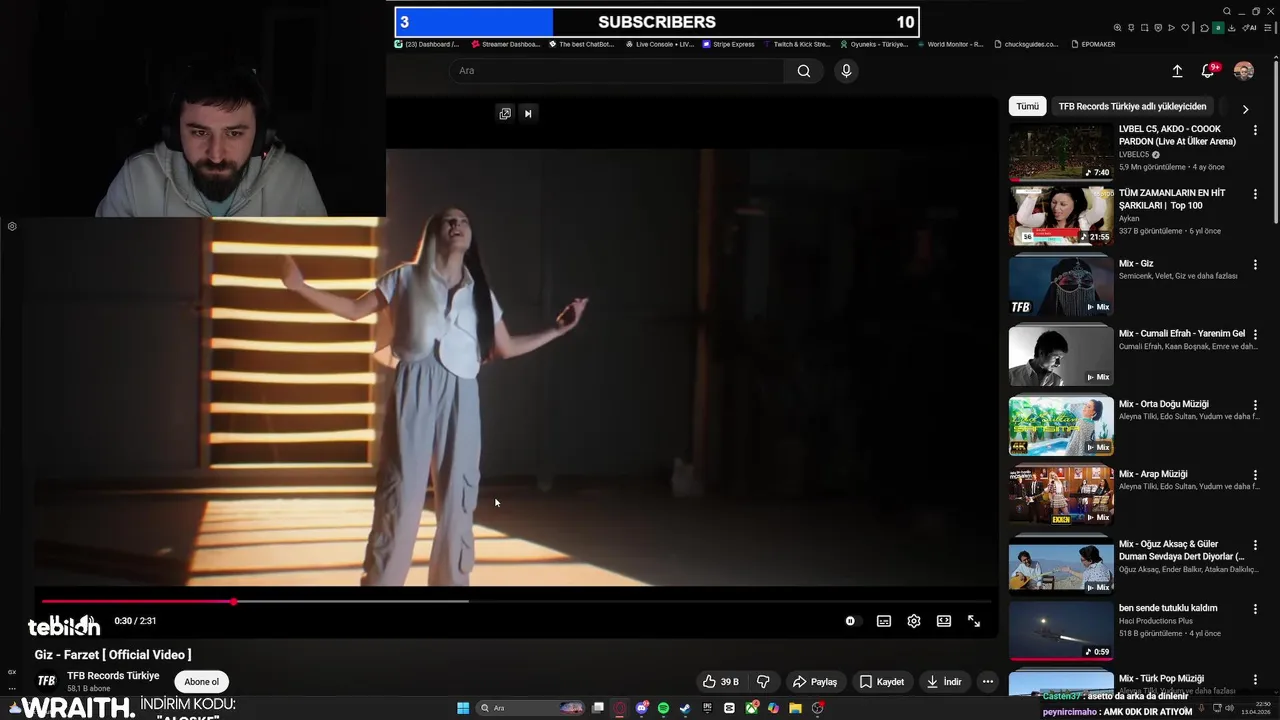Open Streamer Dashboard bookmark
Image resolution: width=1280 pixels, height=720 pixels.
tap(506, 44)
